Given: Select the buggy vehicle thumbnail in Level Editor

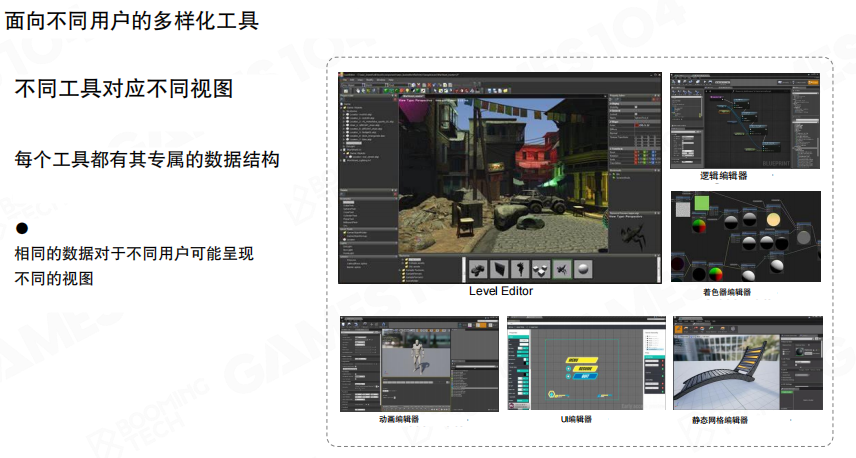Looking at the screenshot, I should (x=477, y=269).
